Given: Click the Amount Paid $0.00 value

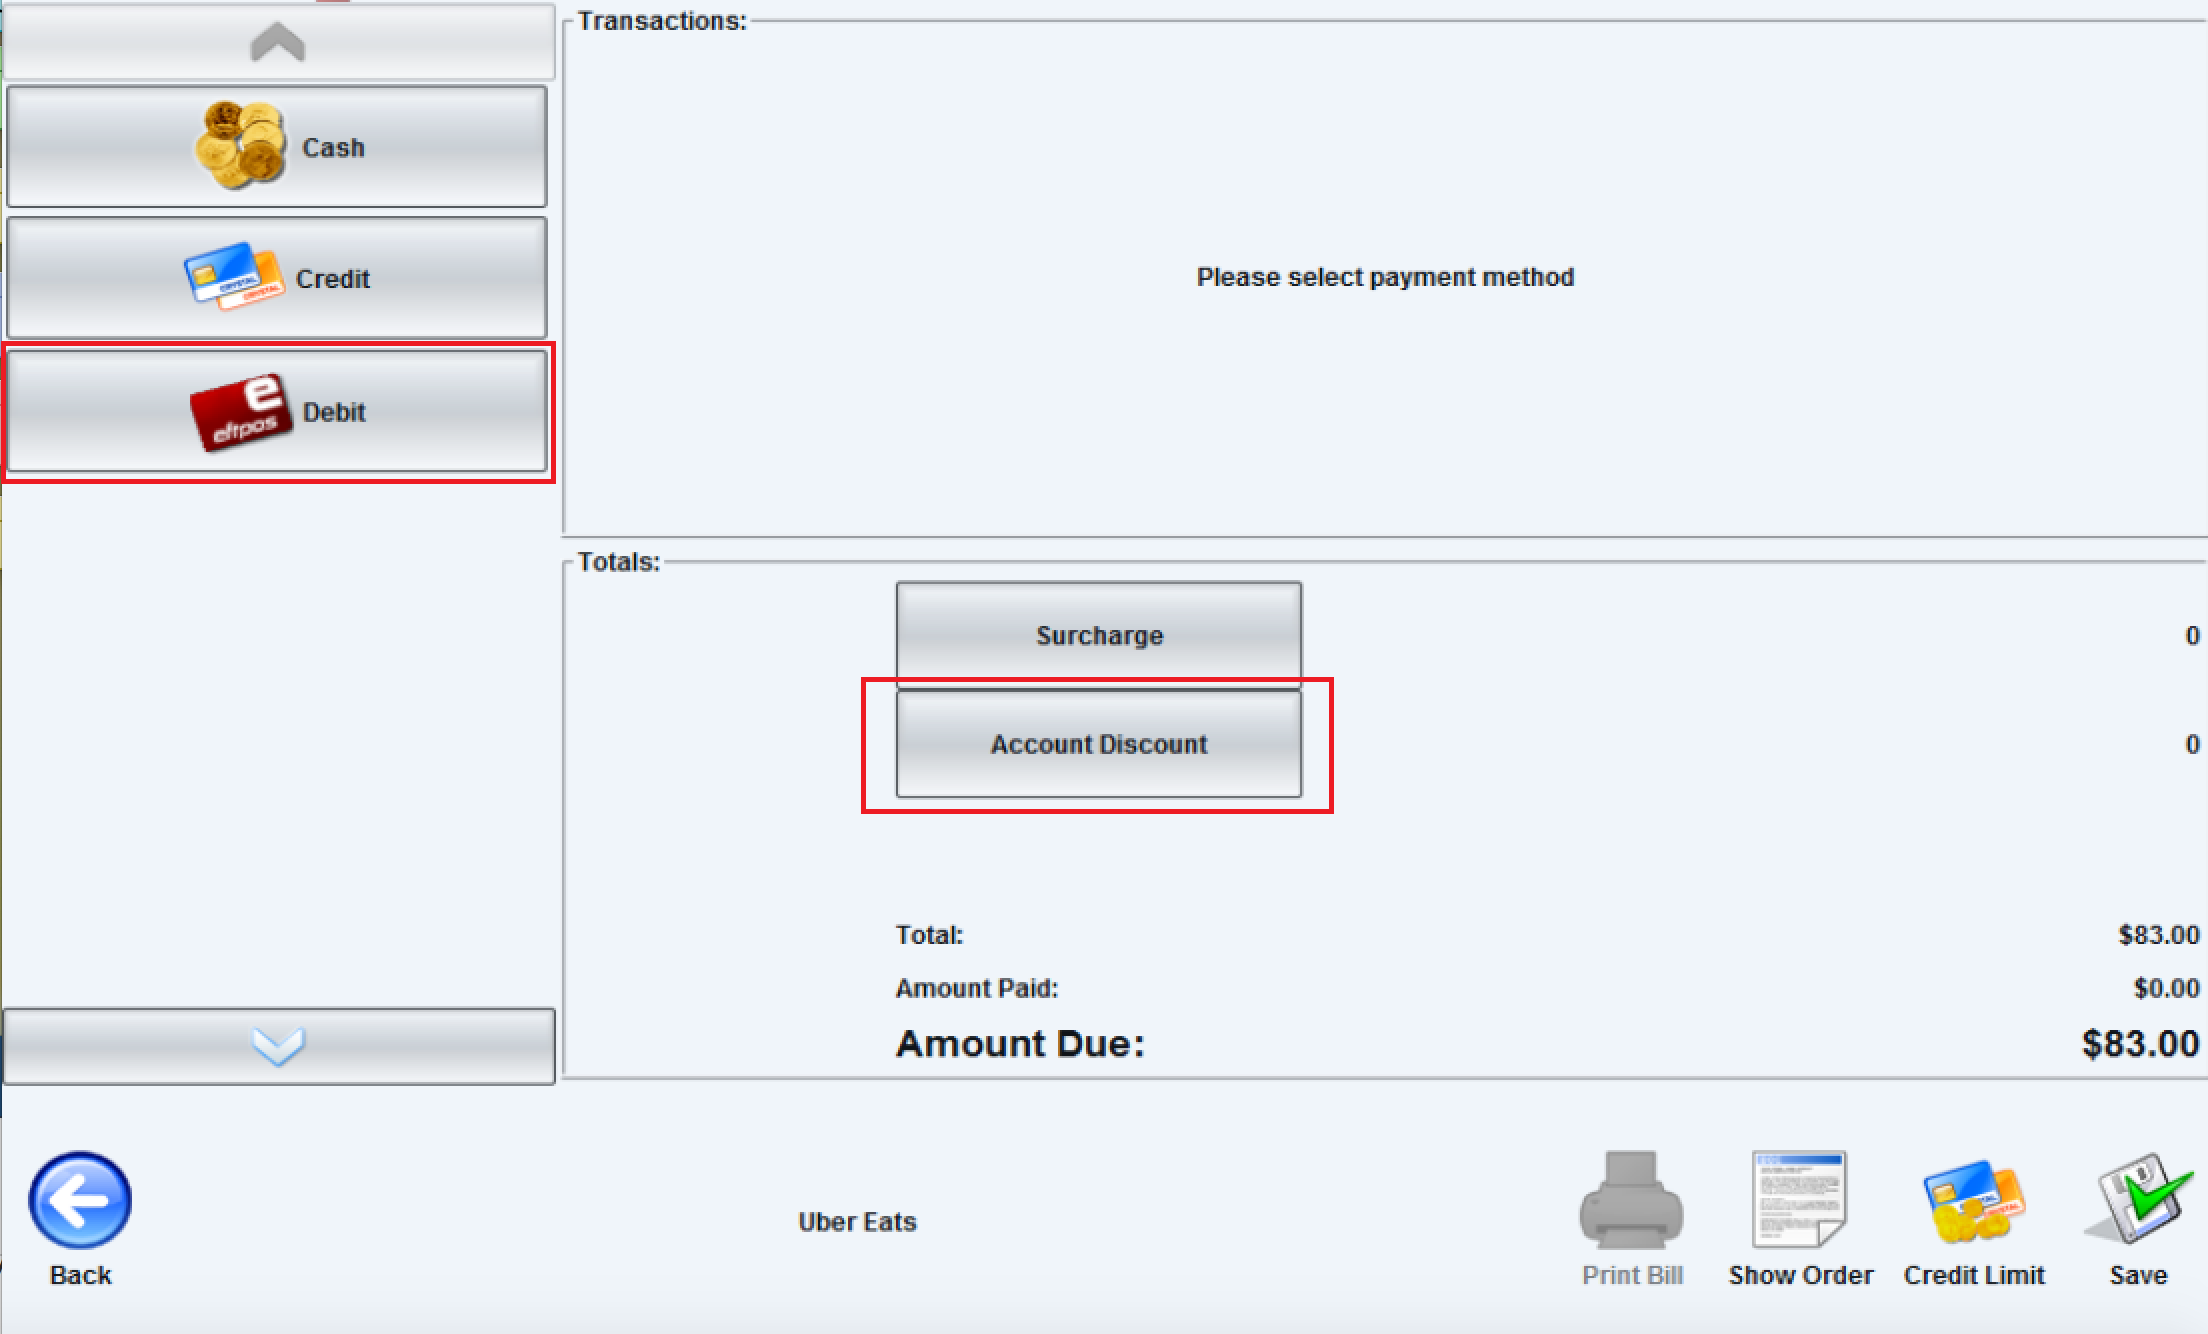Looking at the screenshot, I should coord(2166,988).
